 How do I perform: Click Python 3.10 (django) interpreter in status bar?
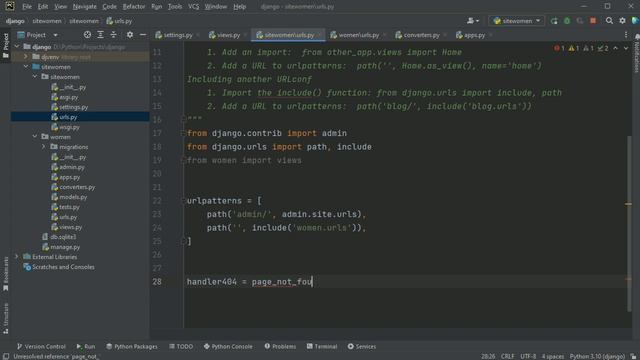click(x=597, y=356)
